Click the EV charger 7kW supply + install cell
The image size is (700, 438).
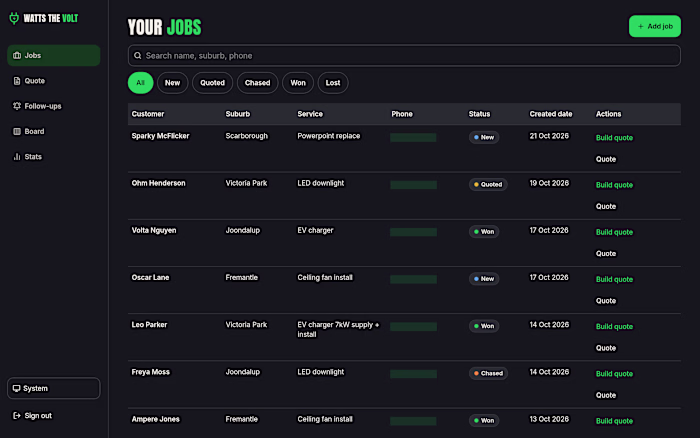338,330
